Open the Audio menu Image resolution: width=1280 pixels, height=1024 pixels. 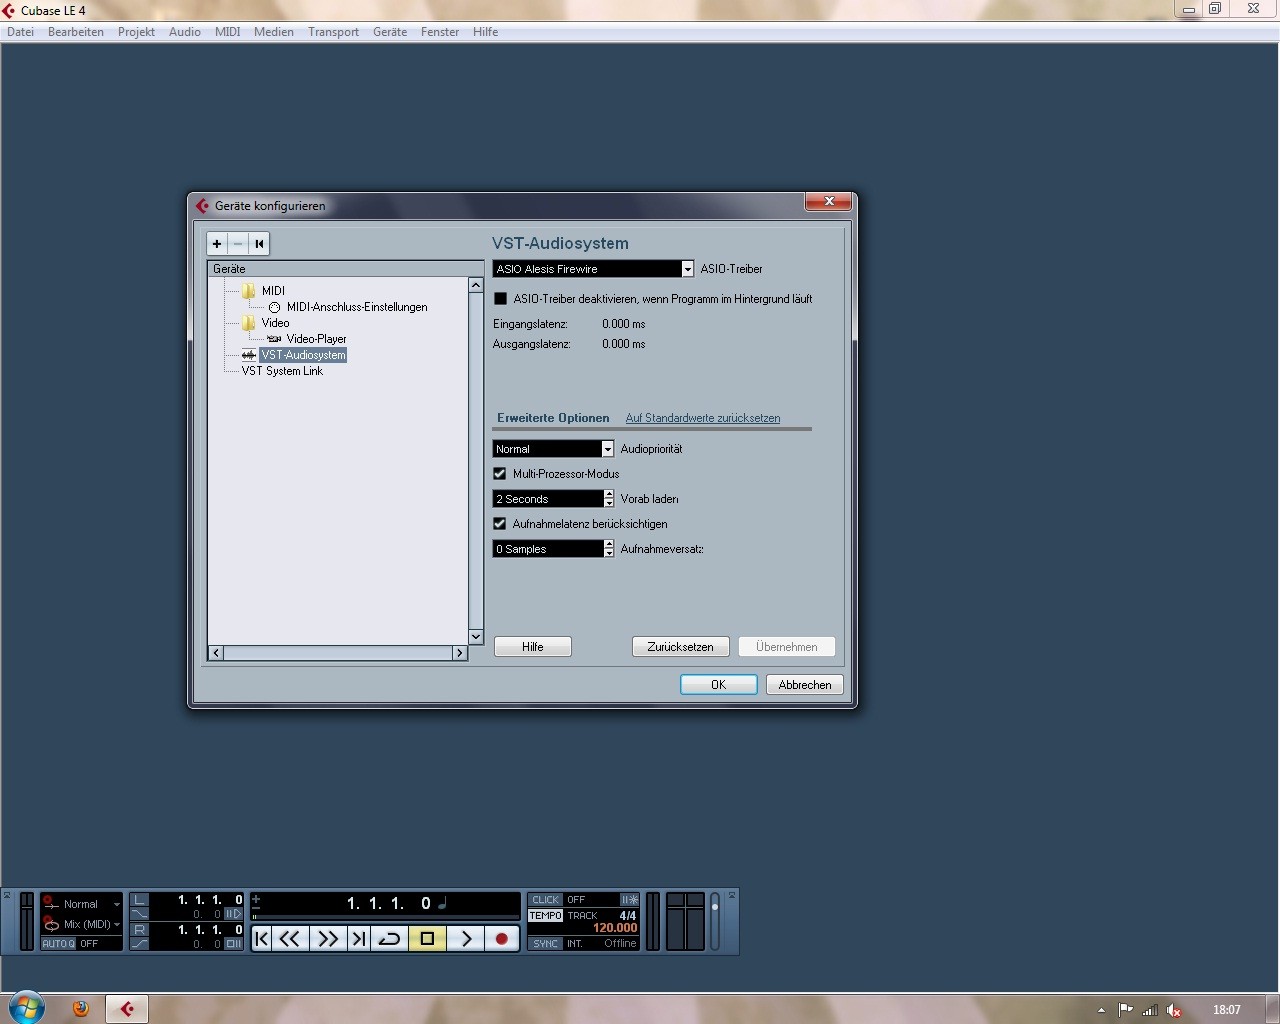185,32
